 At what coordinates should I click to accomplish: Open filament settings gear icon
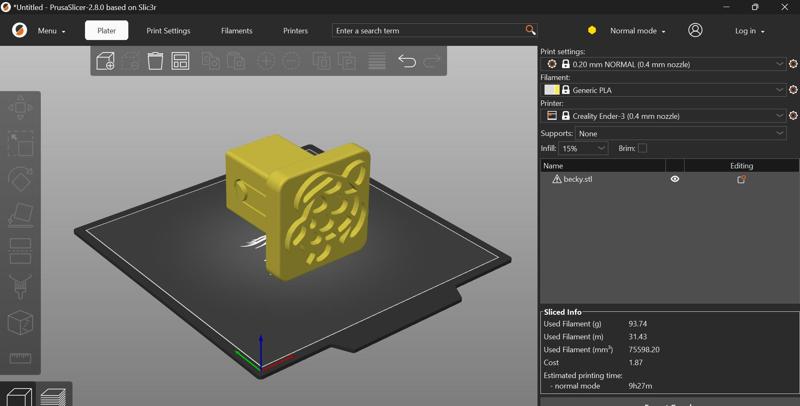coord(793,90)
